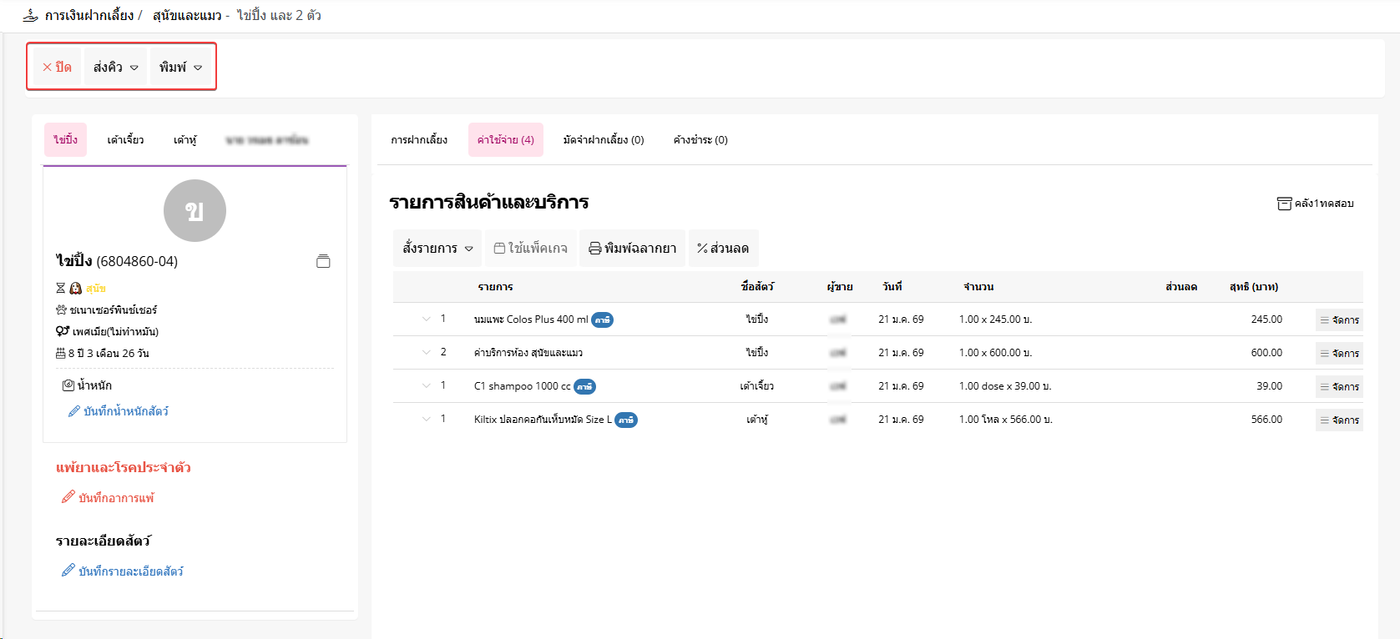1400x639 pixels.
Task: Click the tag badge on Kiltix row
Action: click(626, 420)
